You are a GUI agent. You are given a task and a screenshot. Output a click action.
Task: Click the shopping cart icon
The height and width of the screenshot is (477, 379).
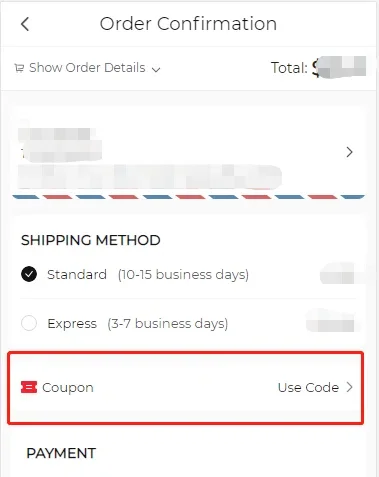click(19, 68)
